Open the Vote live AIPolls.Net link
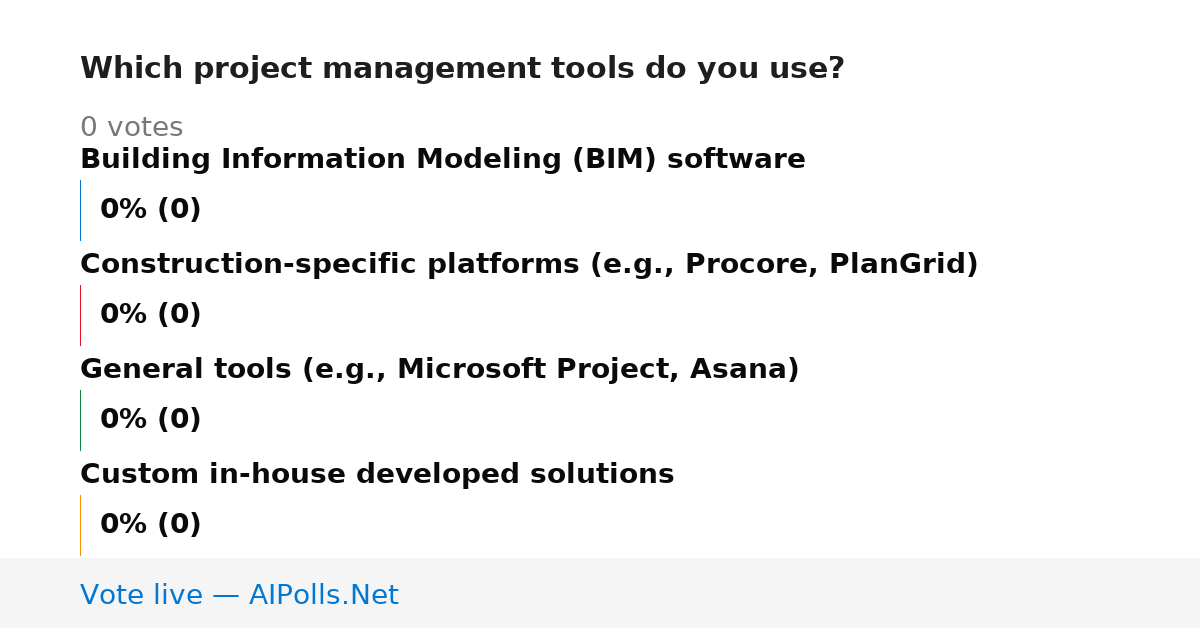 [x=239, y=596]
